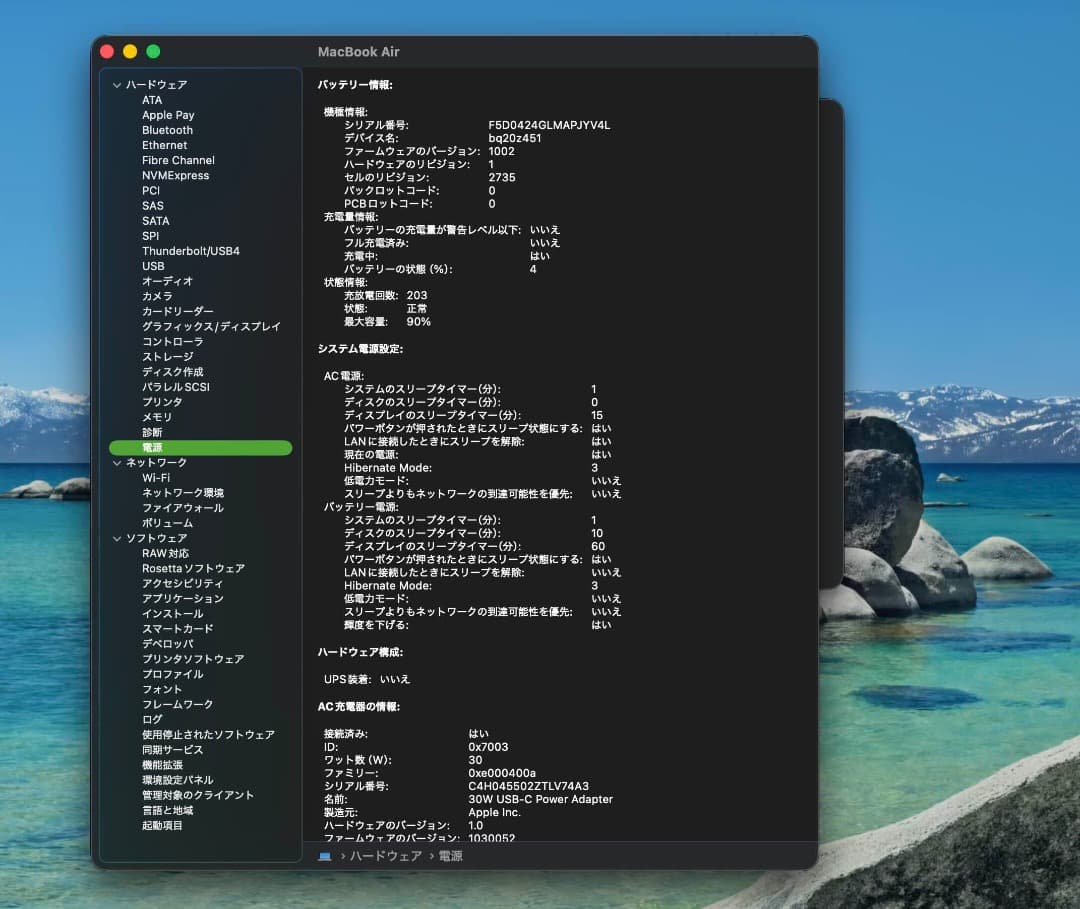
Task: Open the Thunderbolt/USB4 entry
Action: [190, 251]
